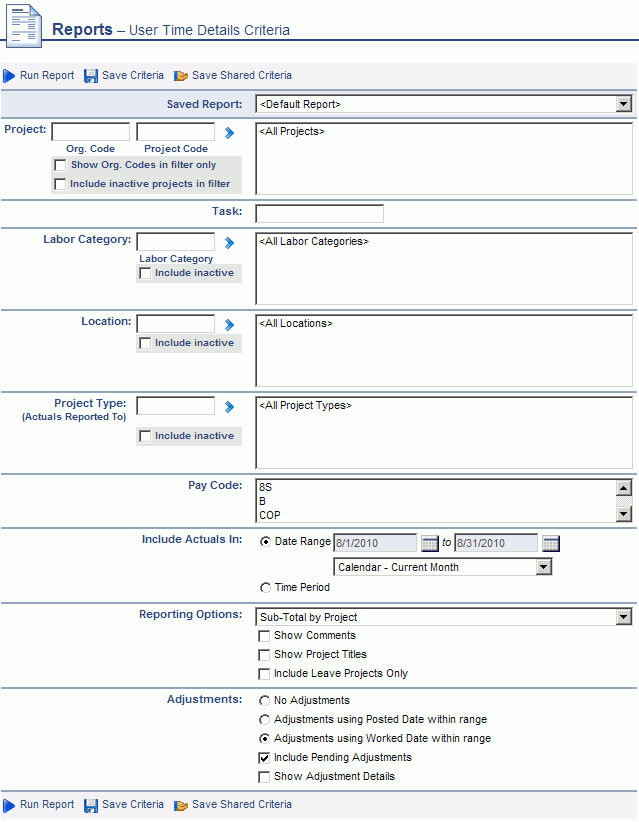Open the Sub-Total by Project dropdown
Screen dimensions: 639x822
443,617
